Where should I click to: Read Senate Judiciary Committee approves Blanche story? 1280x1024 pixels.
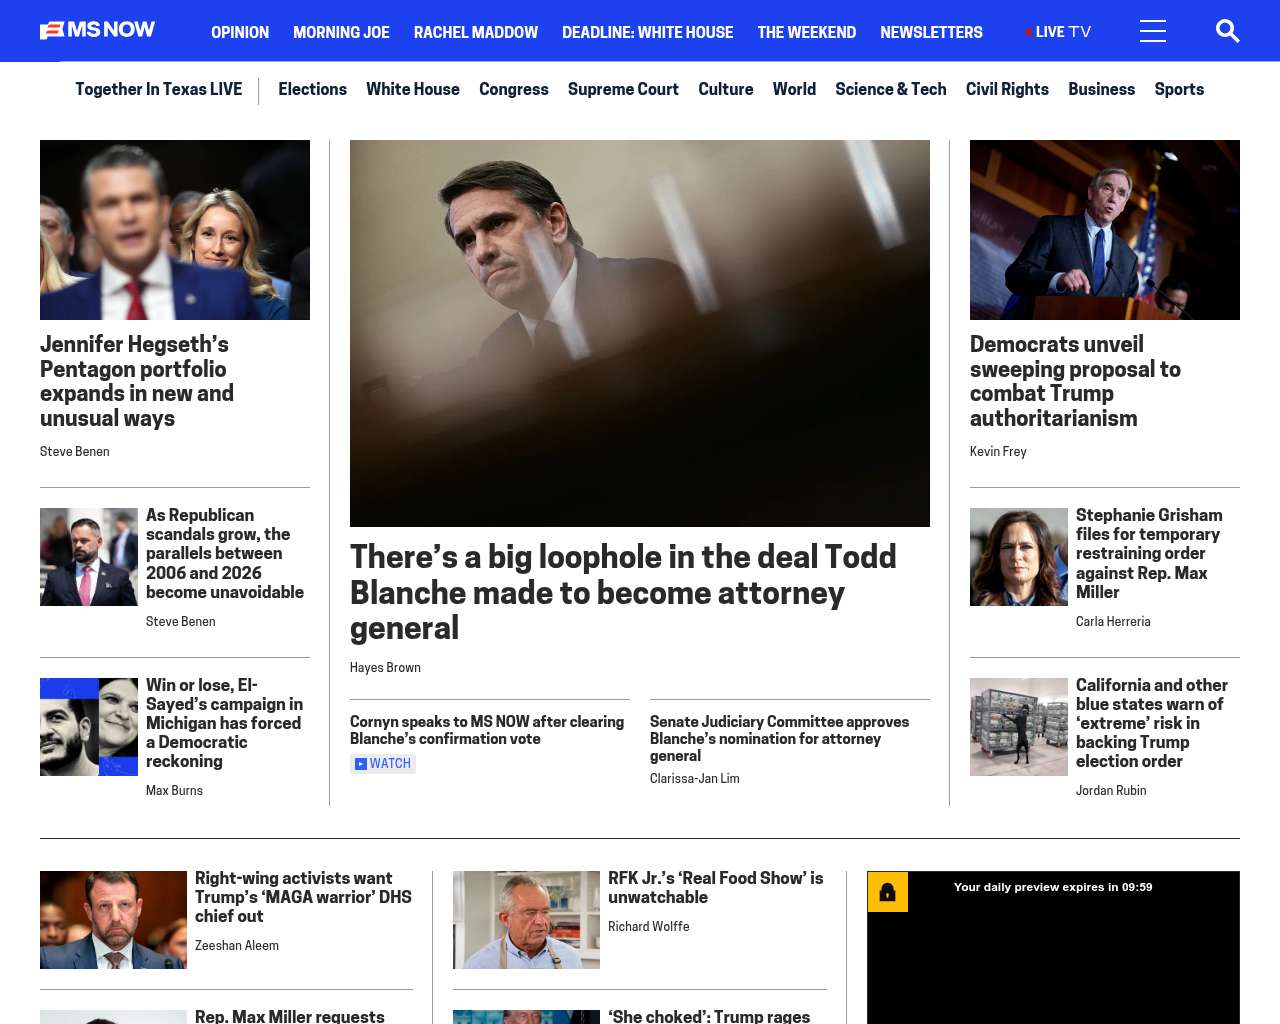tap(780, 739)
